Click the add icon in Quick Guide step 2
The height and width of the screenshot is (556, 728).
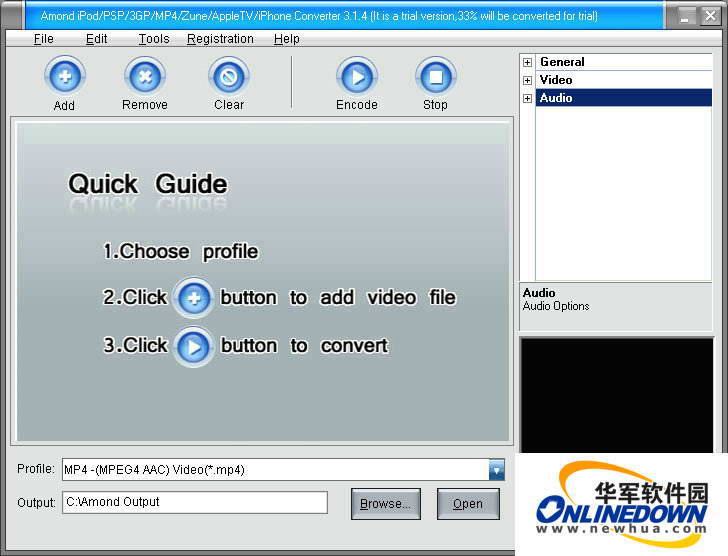point(194,297)
